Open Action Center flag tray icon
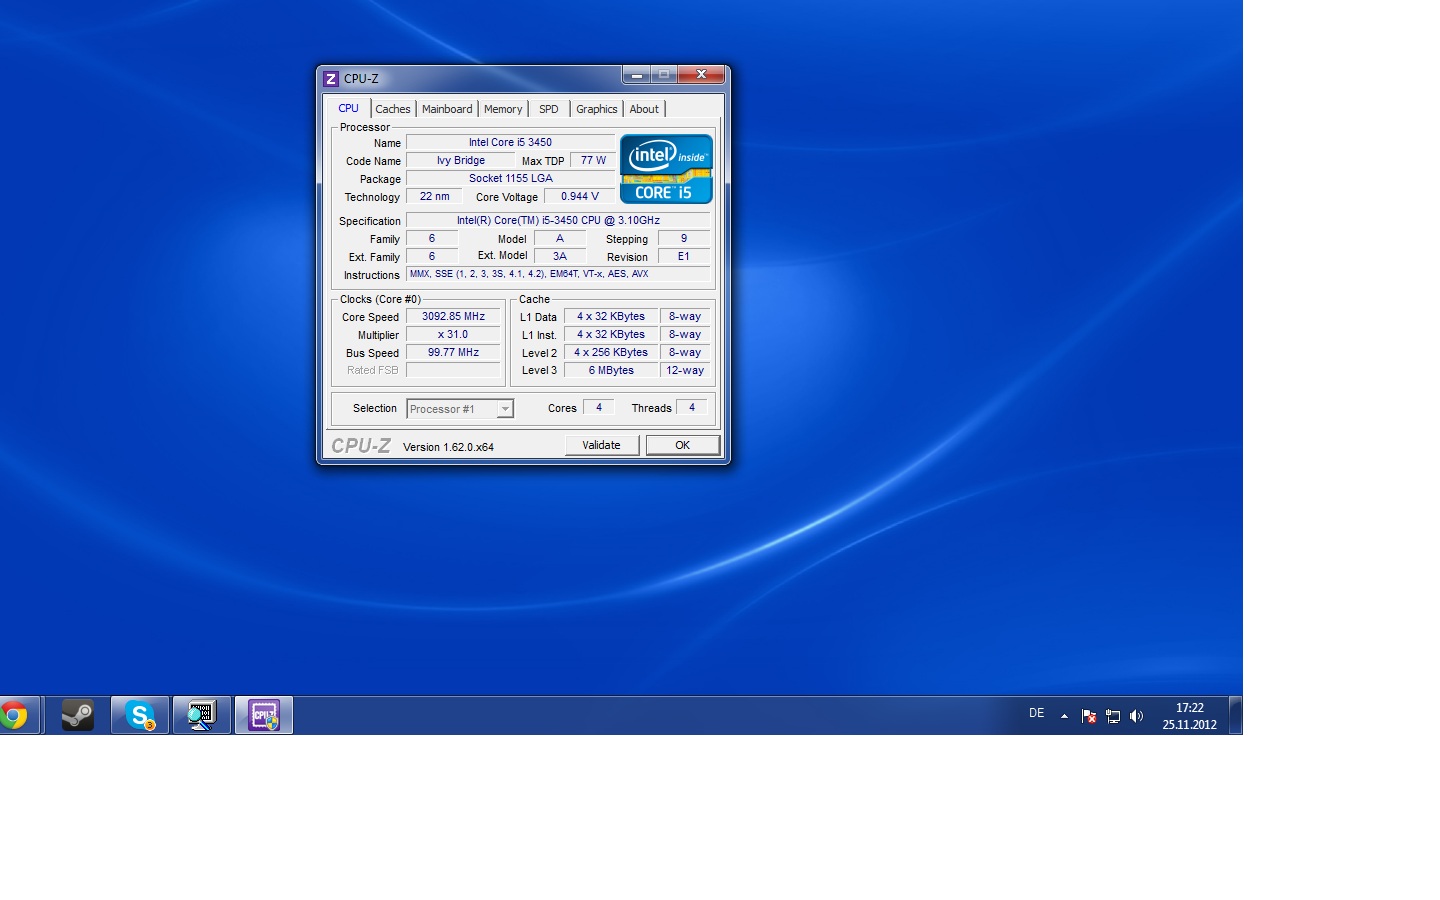 pyautogui.click(x=1089, y=716)
